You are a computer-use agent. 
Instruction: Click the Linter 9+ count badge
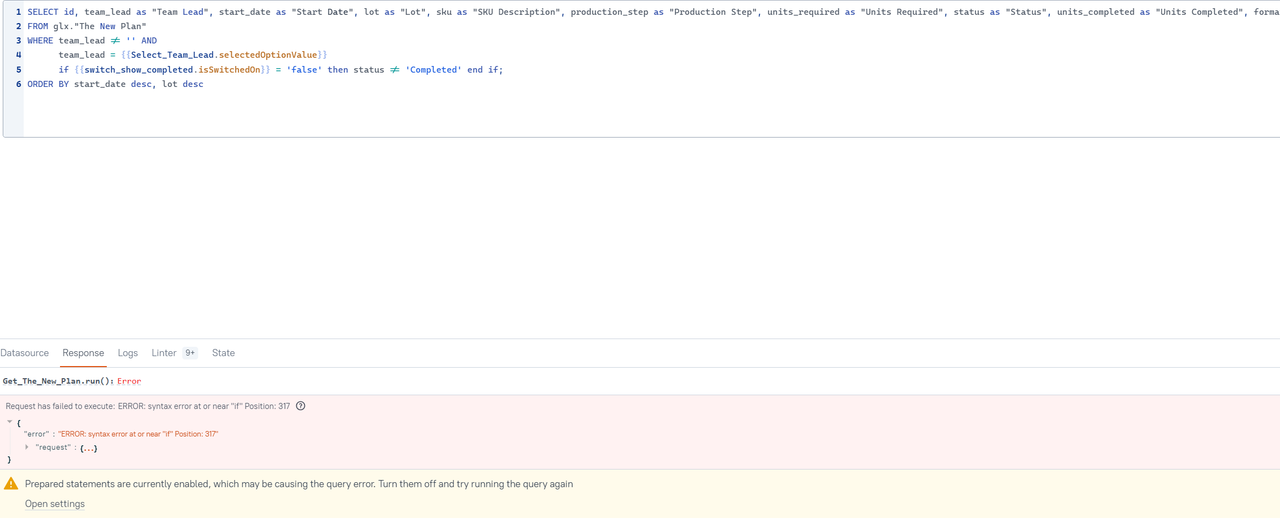coord(190,353)
